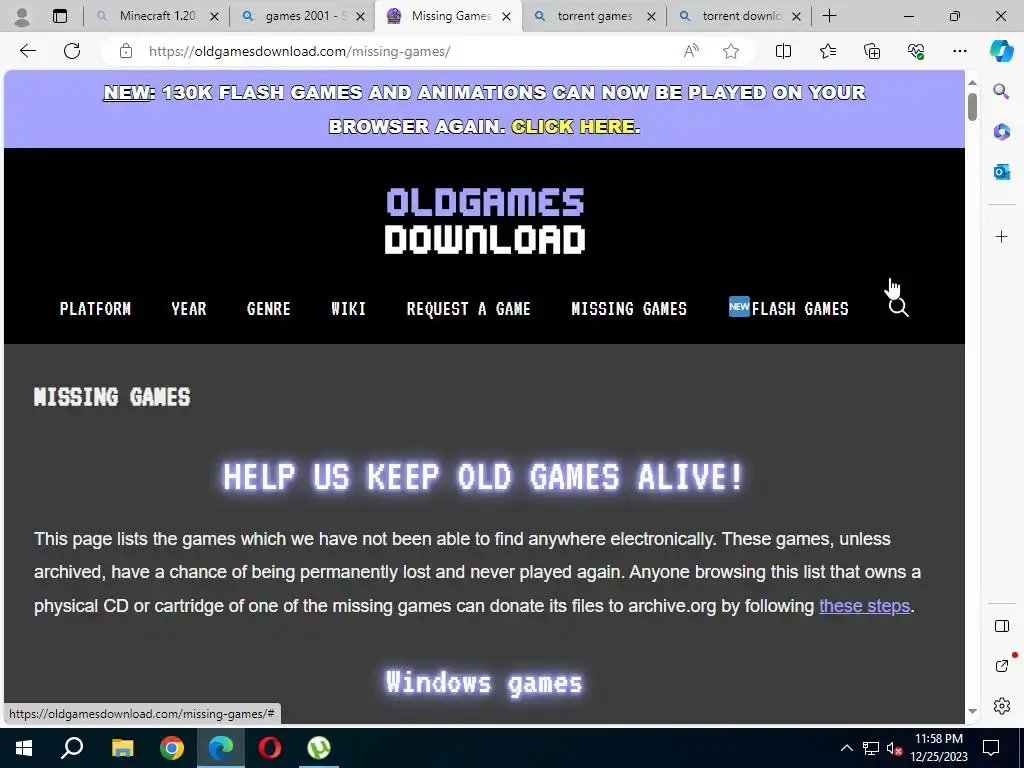The height and width of the screenshot is (768, 1024).
Task: Add this page to favorites with star icon
Action: 731,51
